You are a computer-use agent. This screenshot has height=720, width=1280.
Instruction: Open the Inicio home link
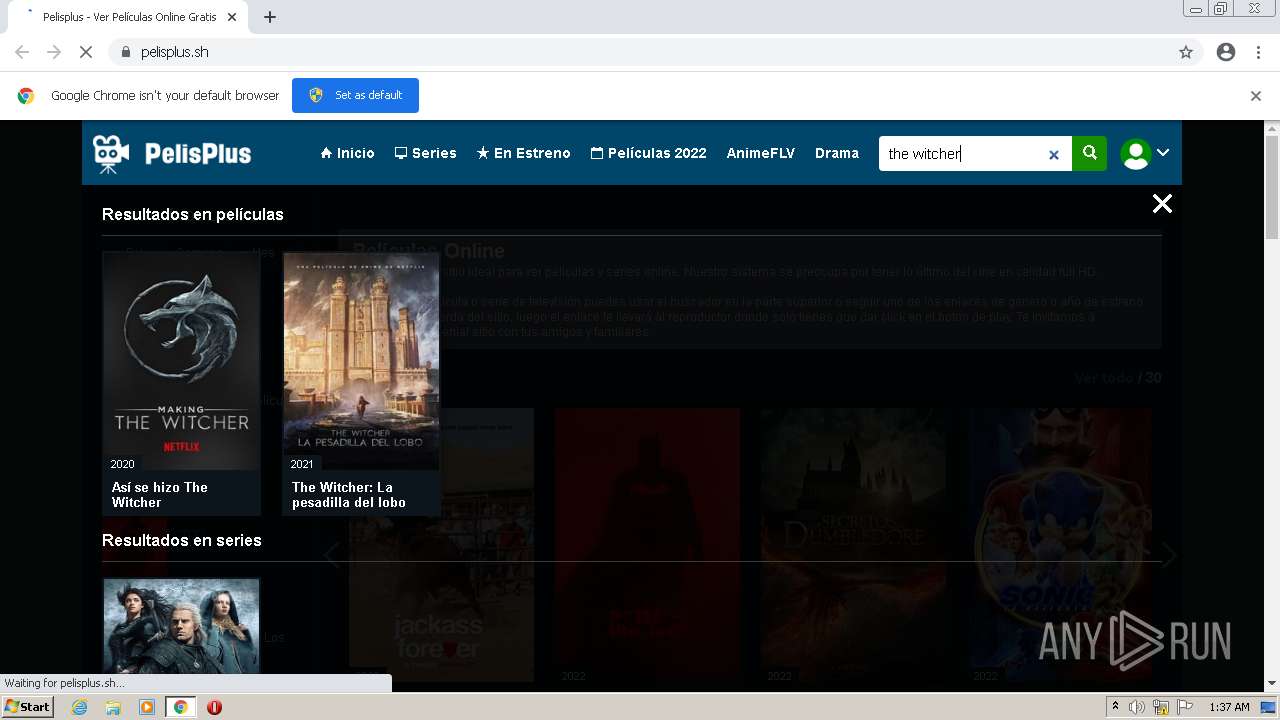click(347, 153)
